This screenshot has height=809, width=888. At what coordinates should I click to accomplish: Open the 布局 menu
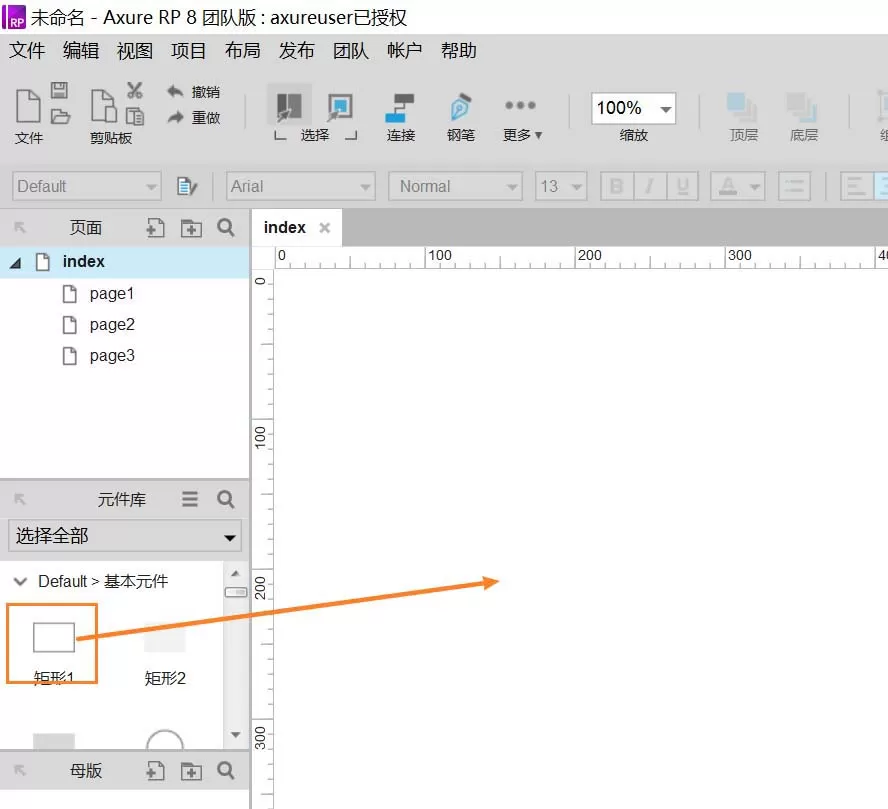pos(242,50)
